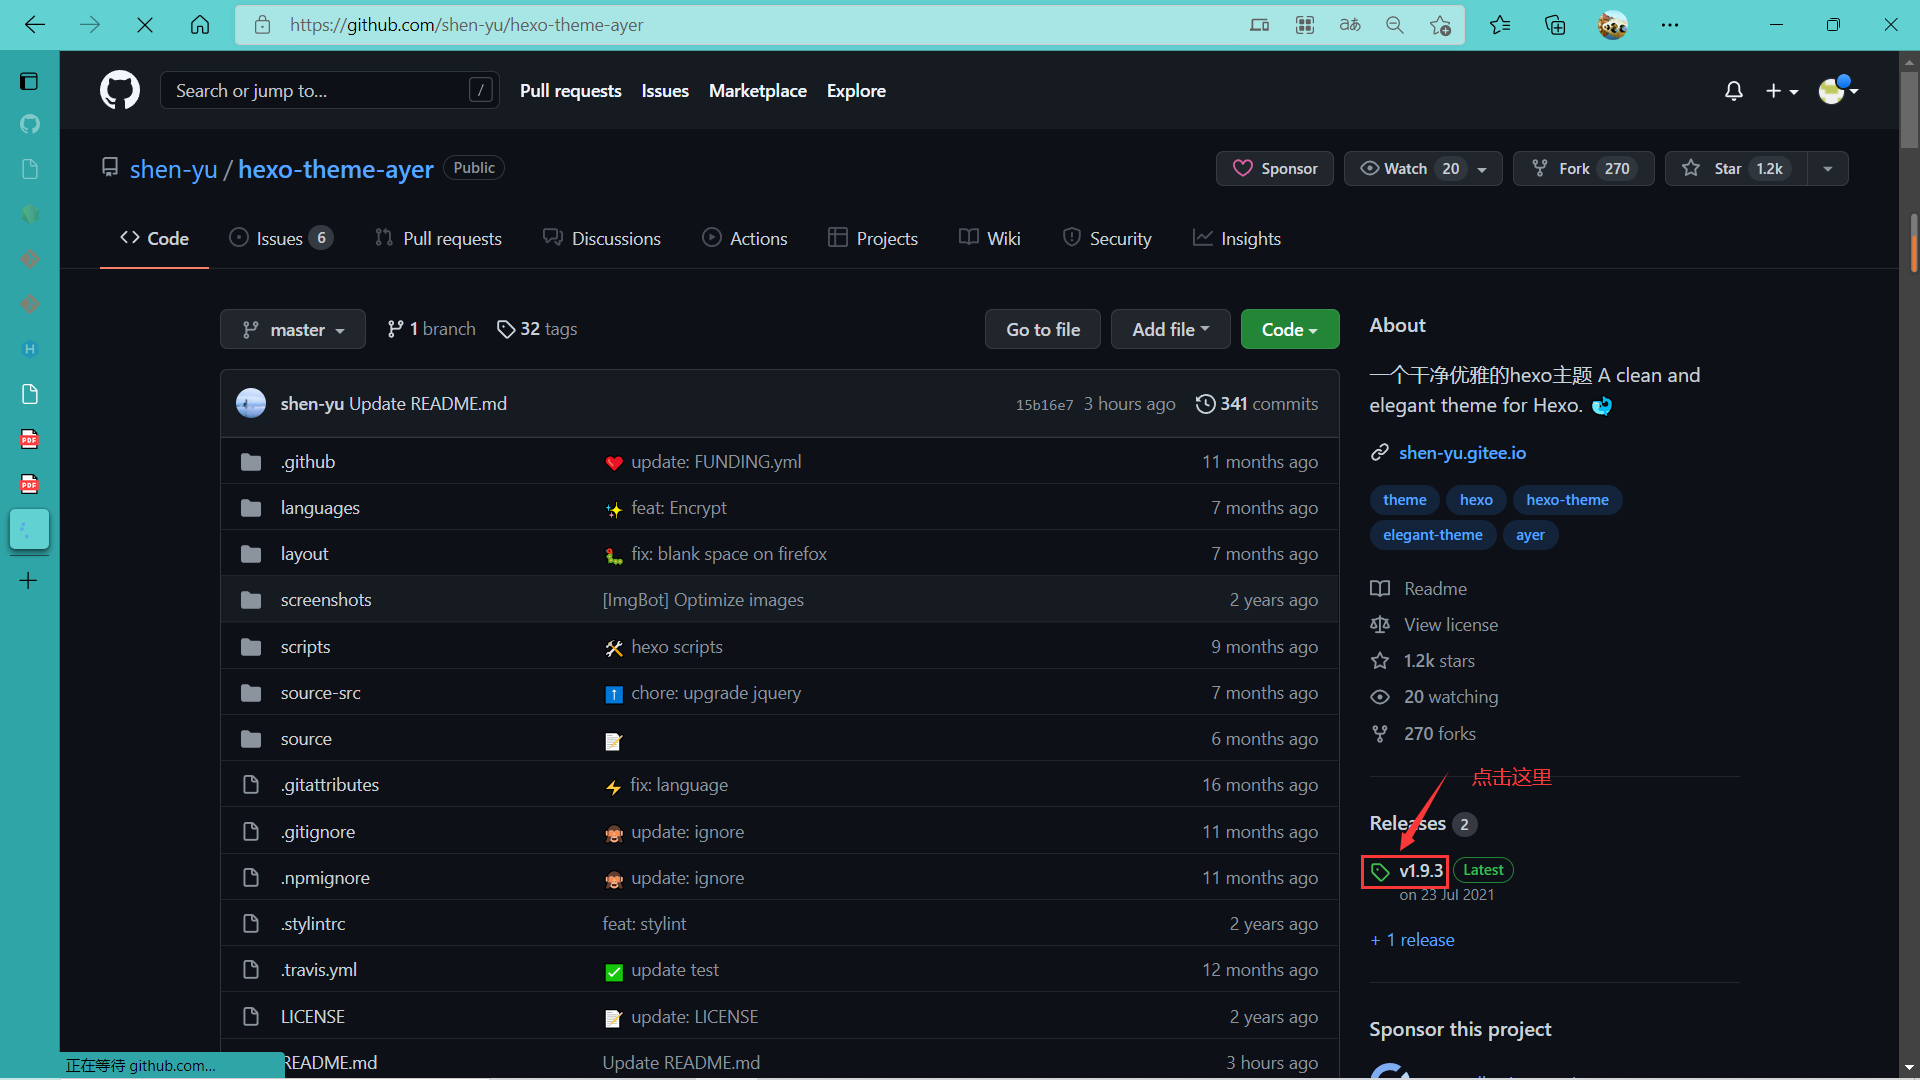
Task: Click the translate page icon
Action: (x=1350, y=25)
